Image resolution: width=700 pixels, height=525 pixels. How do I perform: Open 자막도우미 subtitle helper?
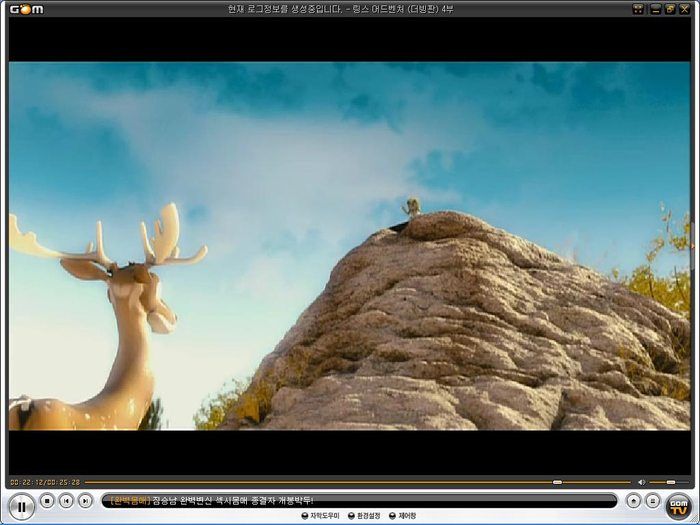coord(321,516)
